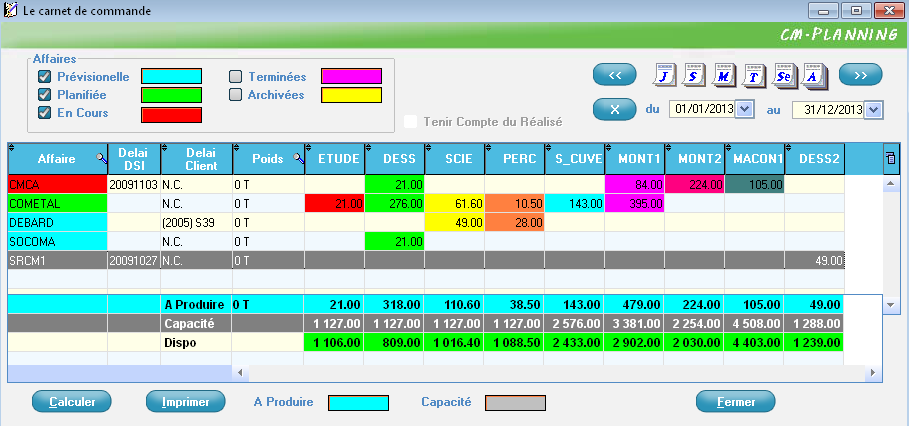This screenshot has width=909, height=426.
Task: Open the table options icon right of DESS2
Action: [x=890, y=158]
